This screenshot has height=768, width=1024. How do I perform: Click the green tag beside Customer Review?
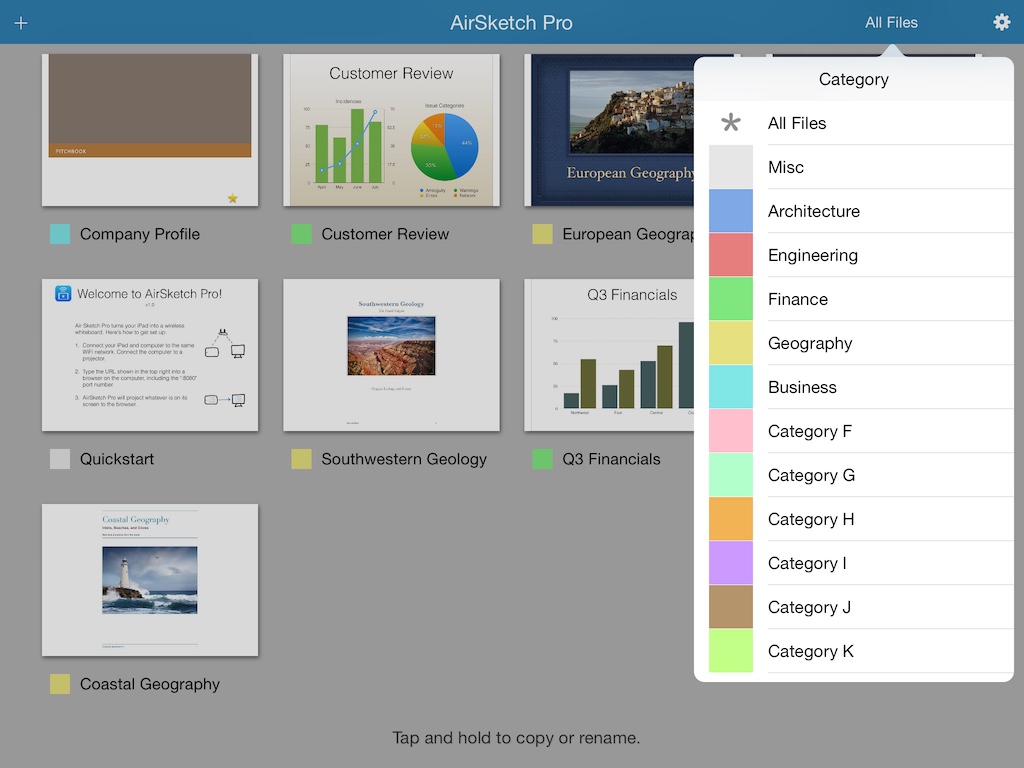(x=301, y=234)
